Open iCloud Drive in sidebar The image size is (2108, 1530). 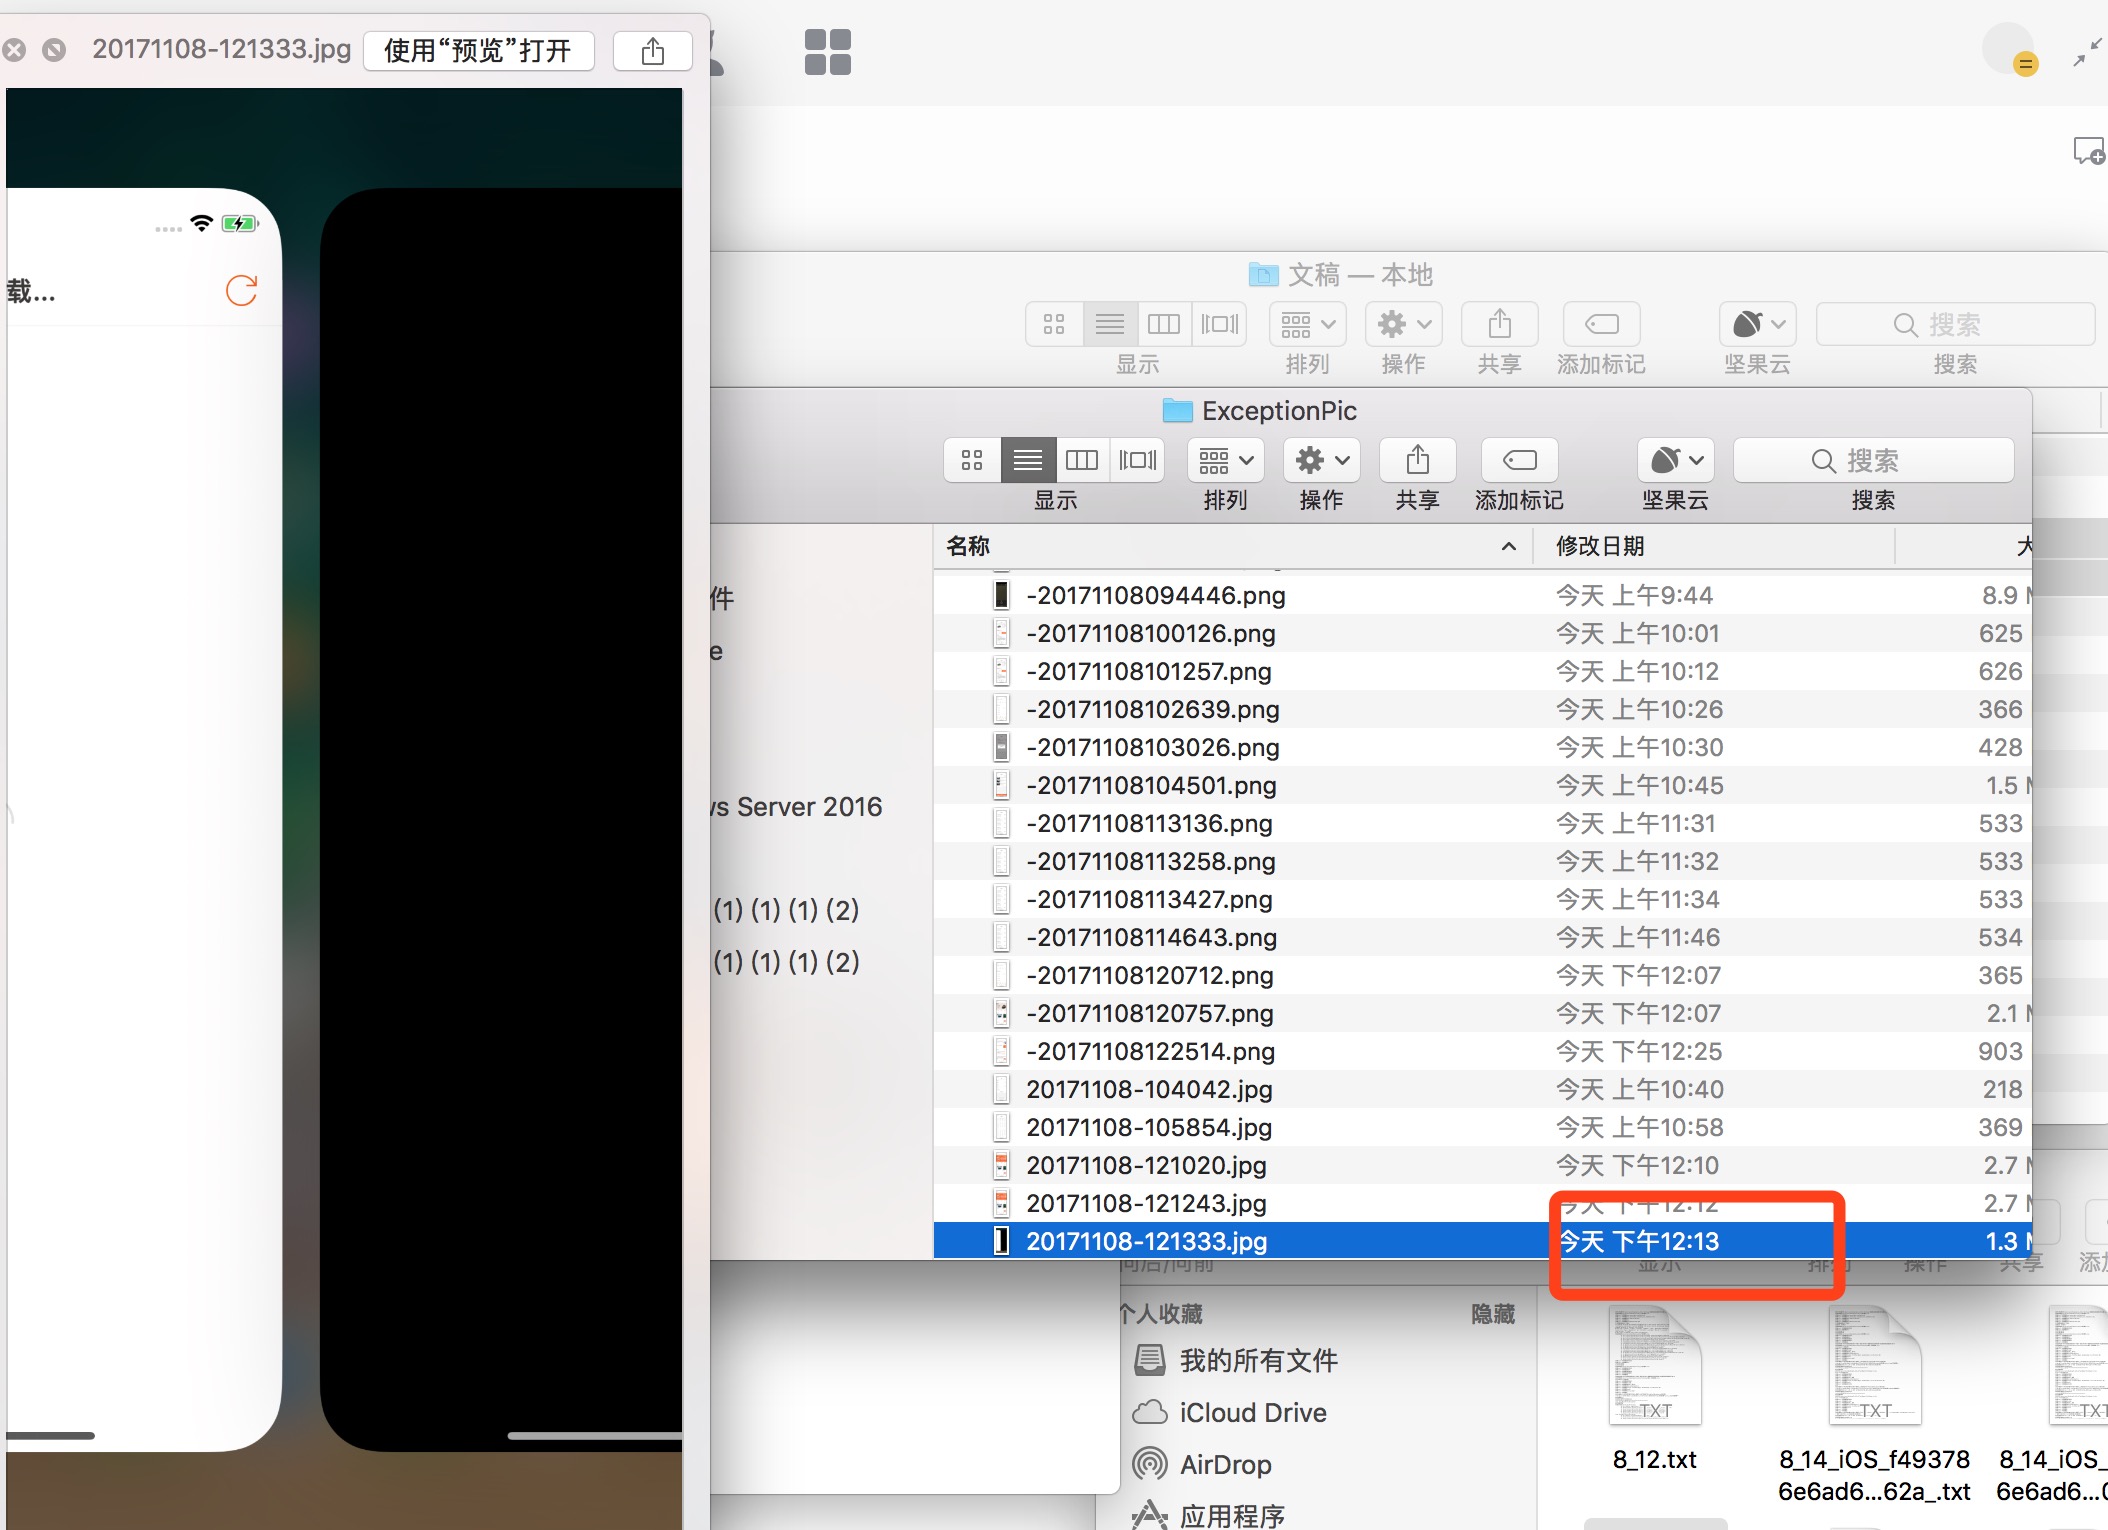click(x=1252, y=1412)
